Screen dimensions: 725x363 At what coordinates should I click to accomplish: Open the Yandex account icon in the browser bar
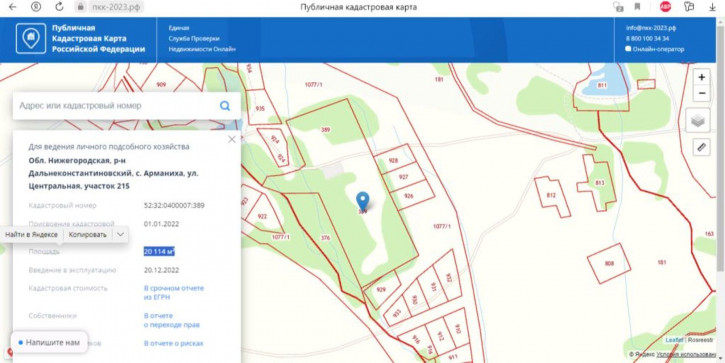point(36,7)
